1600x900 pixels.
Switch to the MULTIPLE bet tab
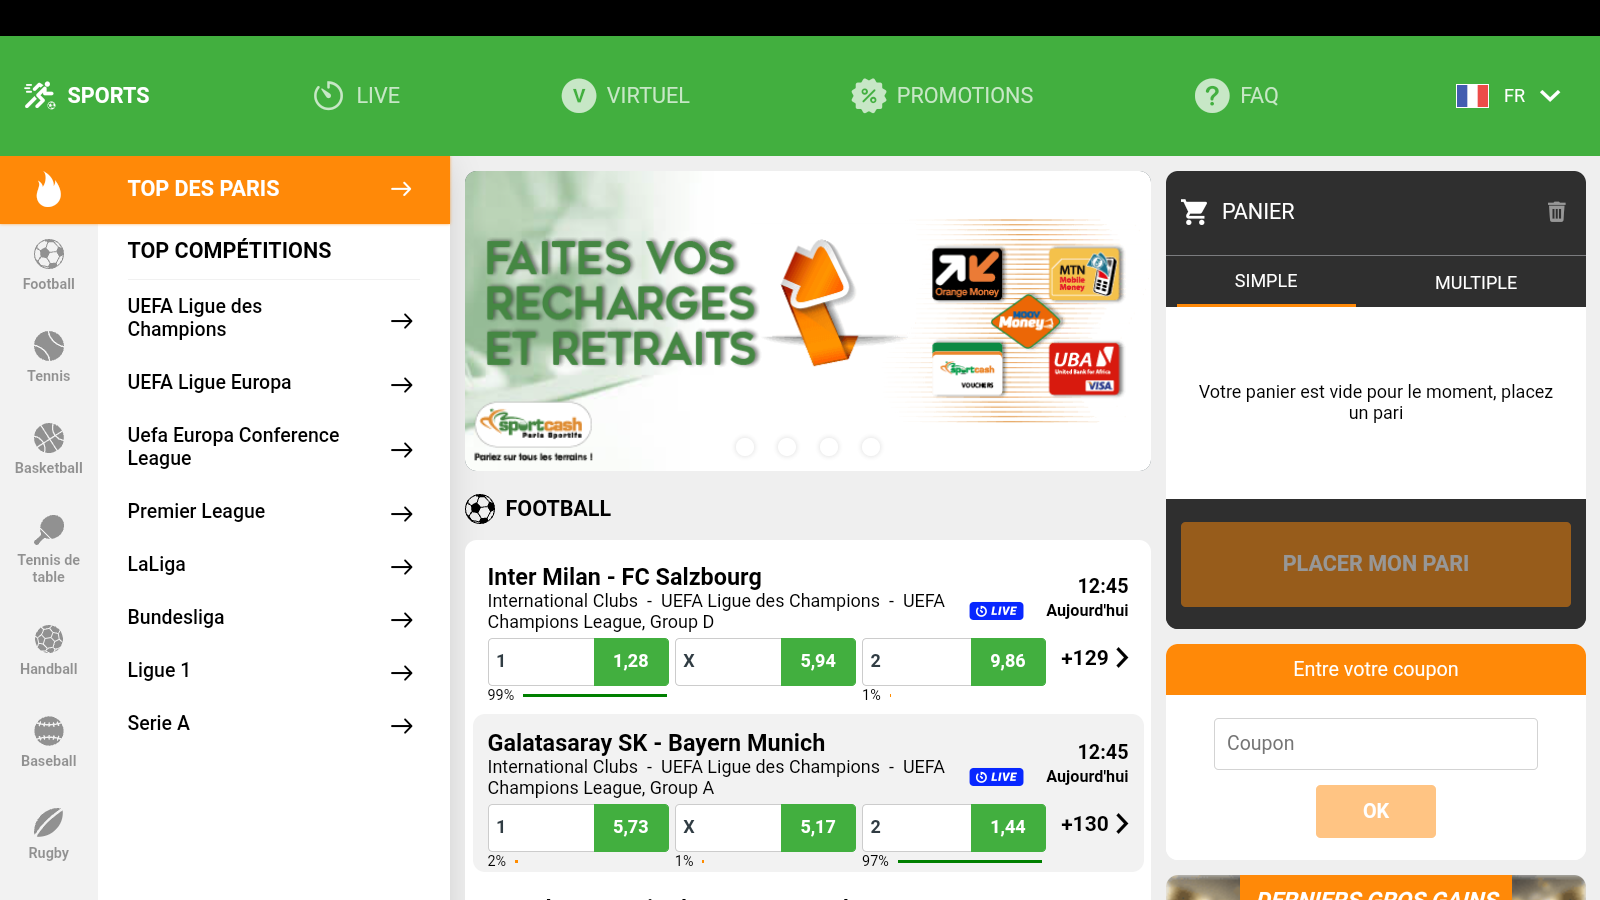1476,283
